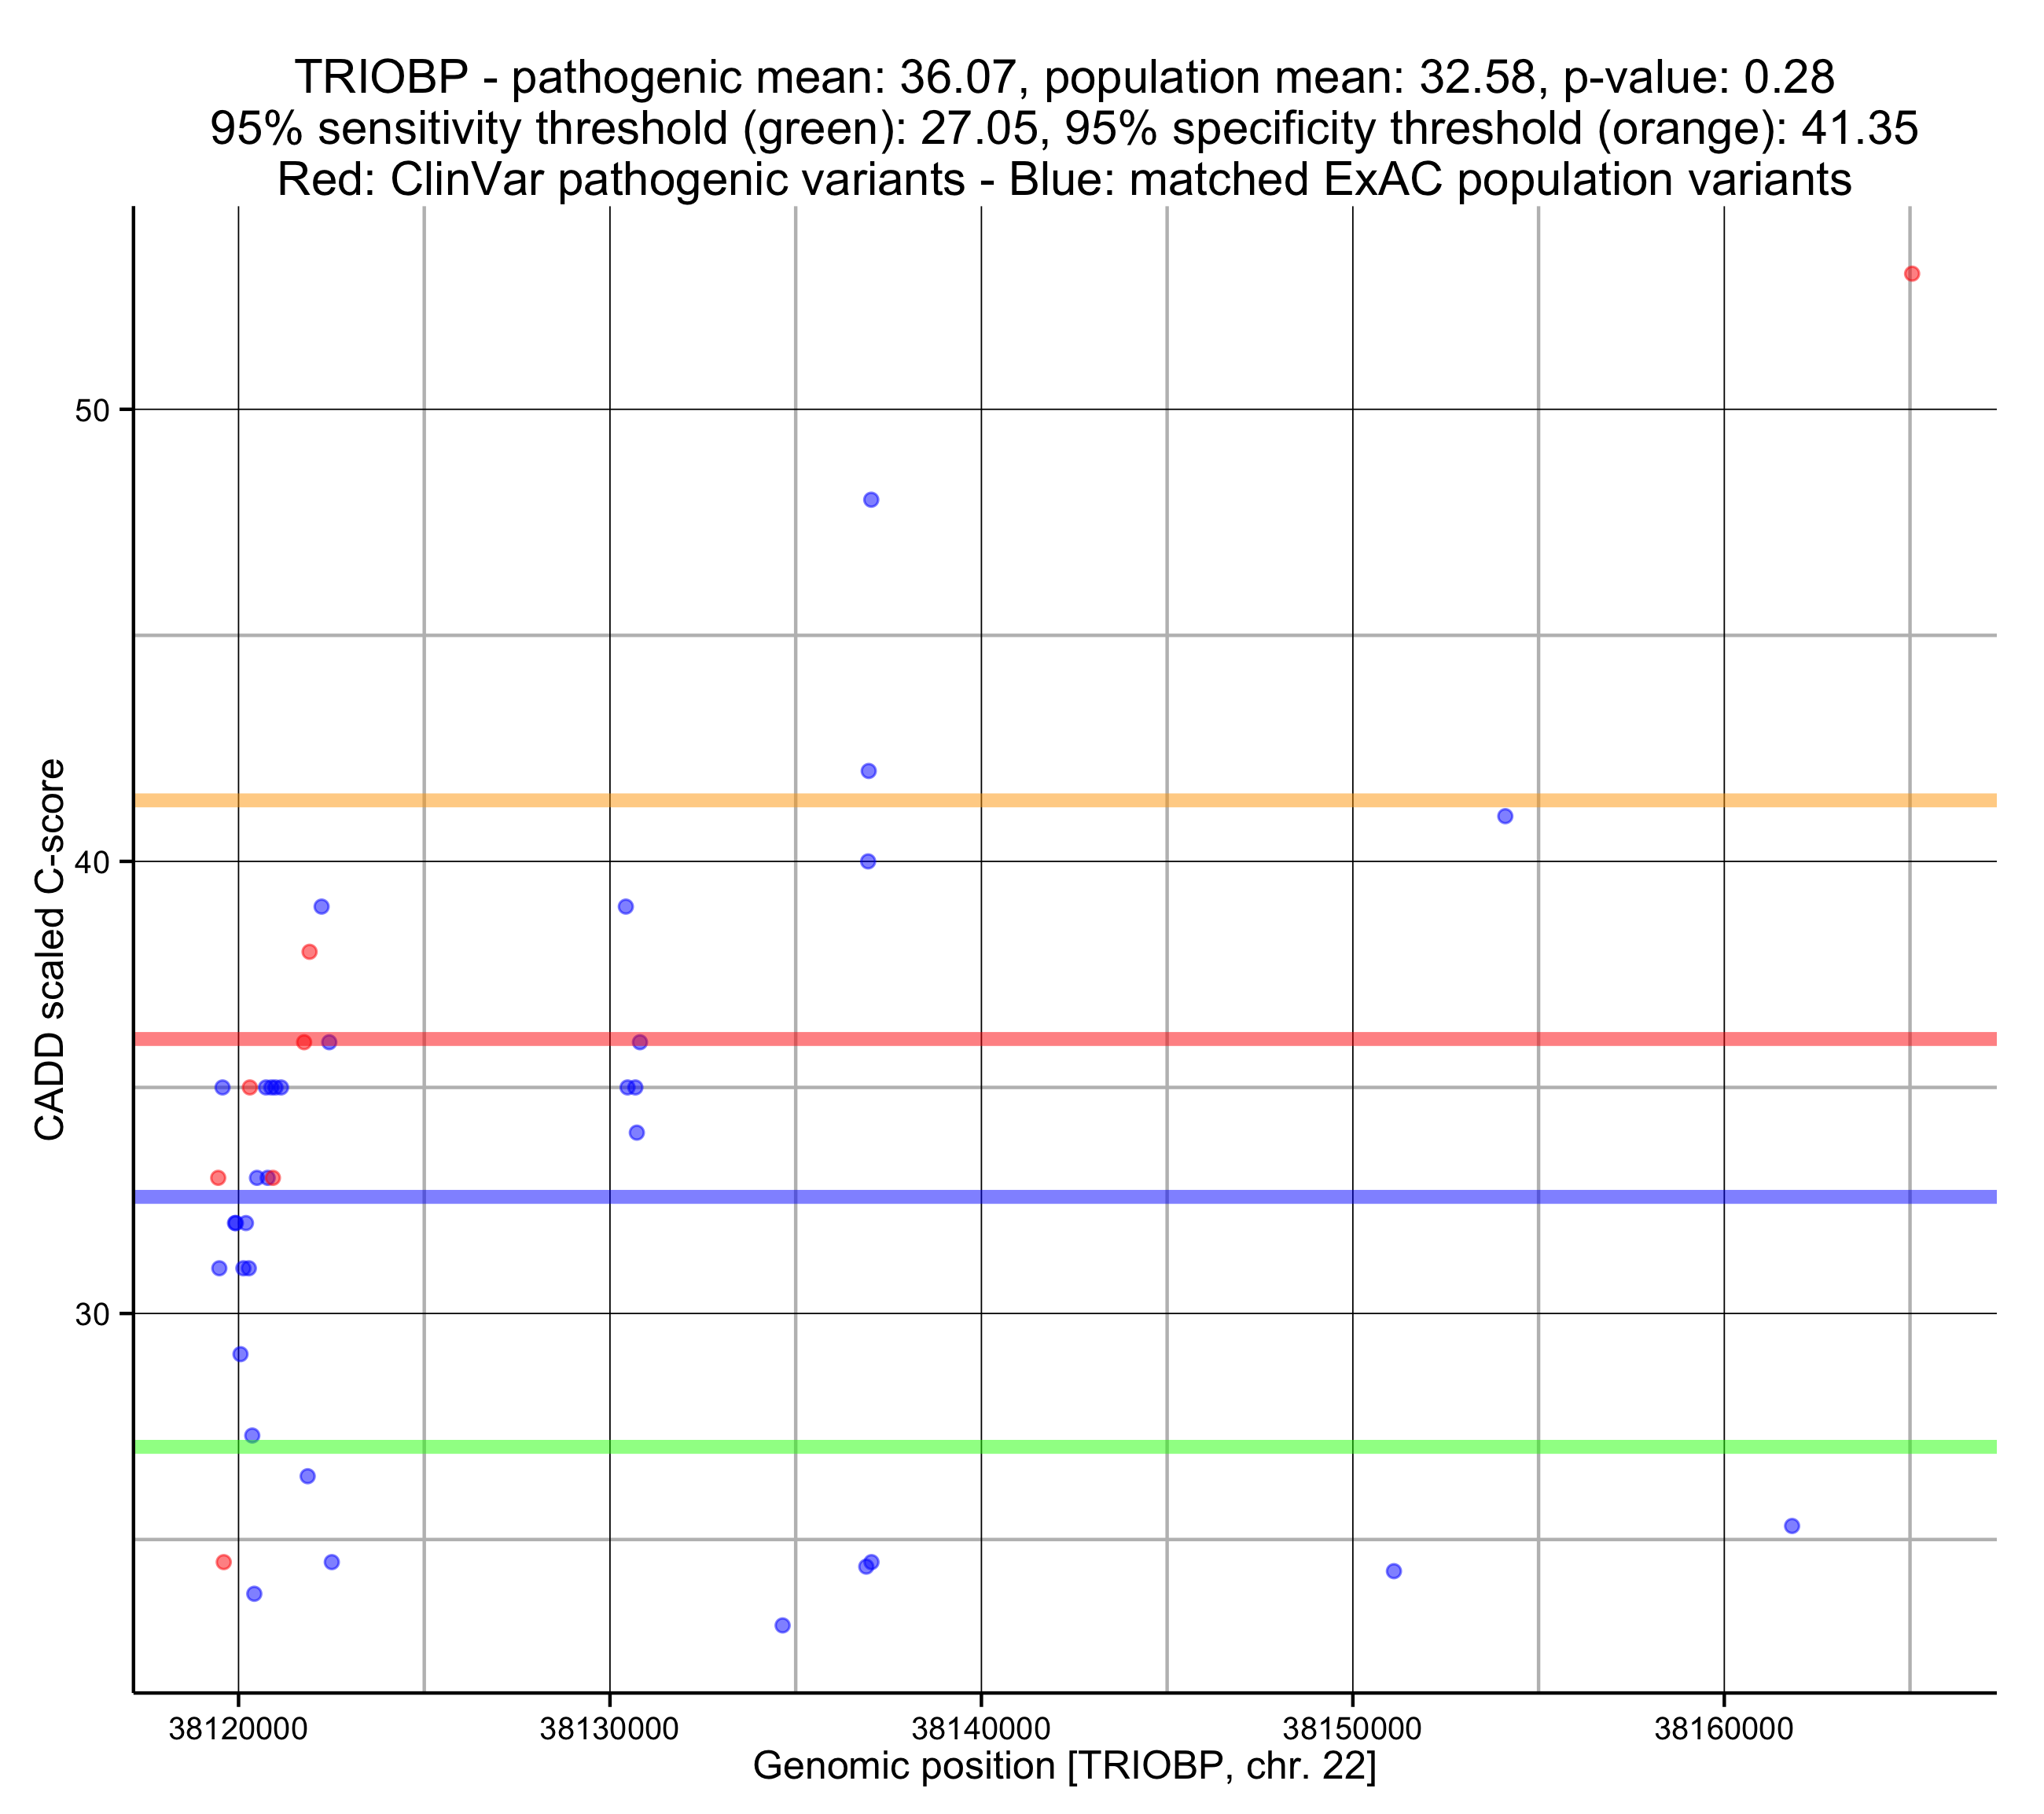Image resolution: width=2044 pixels, height=1814 pixels.
Task: Click the blue population mean line
Action: click(x=1100, y=1197)
